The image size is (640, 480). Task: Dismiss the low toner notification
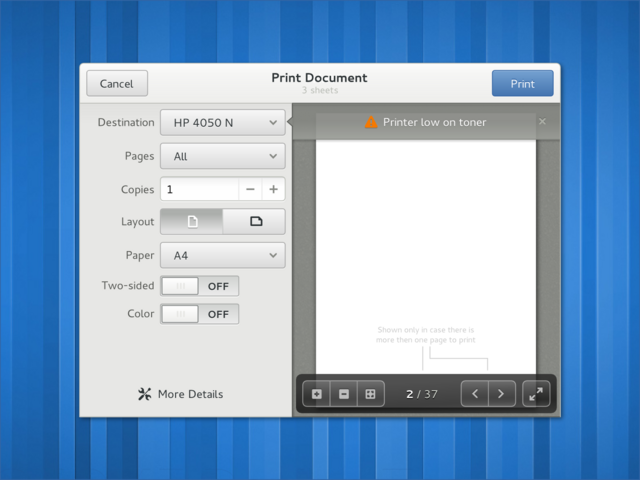coord(542,121)
